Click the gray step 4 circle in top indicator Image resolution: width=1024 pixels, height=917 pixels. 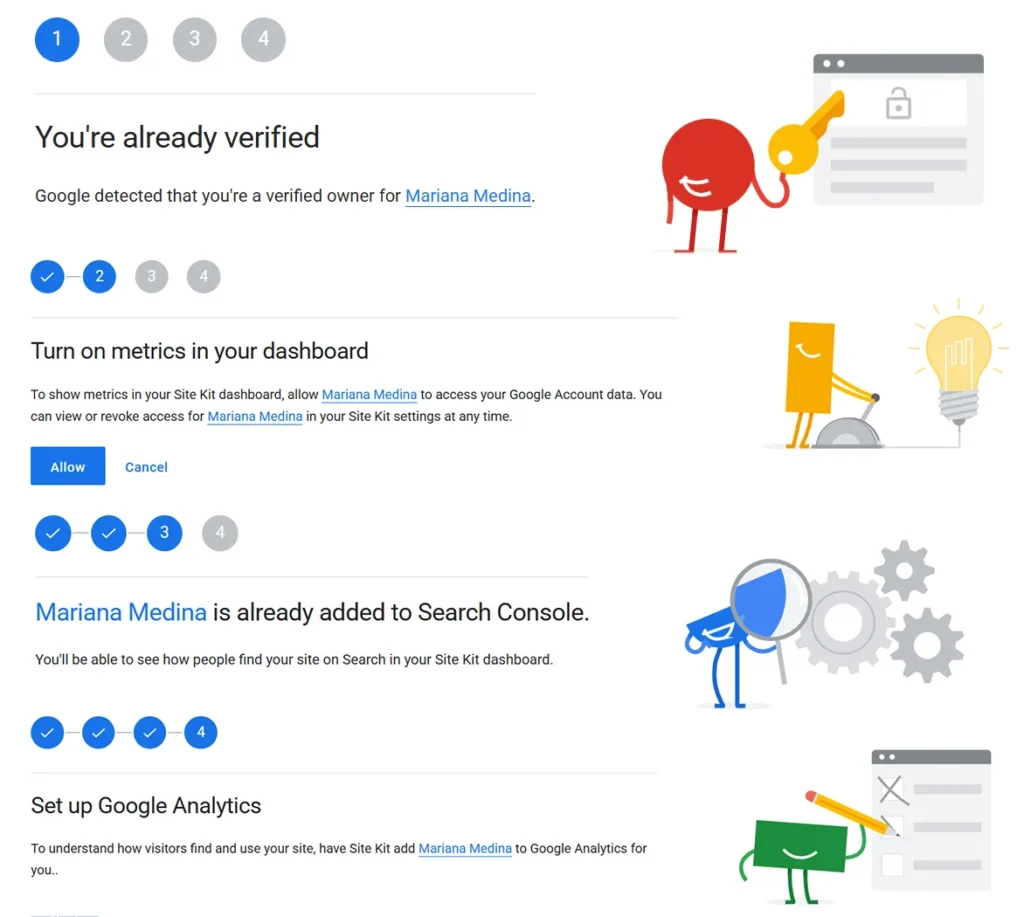point(262,39)
